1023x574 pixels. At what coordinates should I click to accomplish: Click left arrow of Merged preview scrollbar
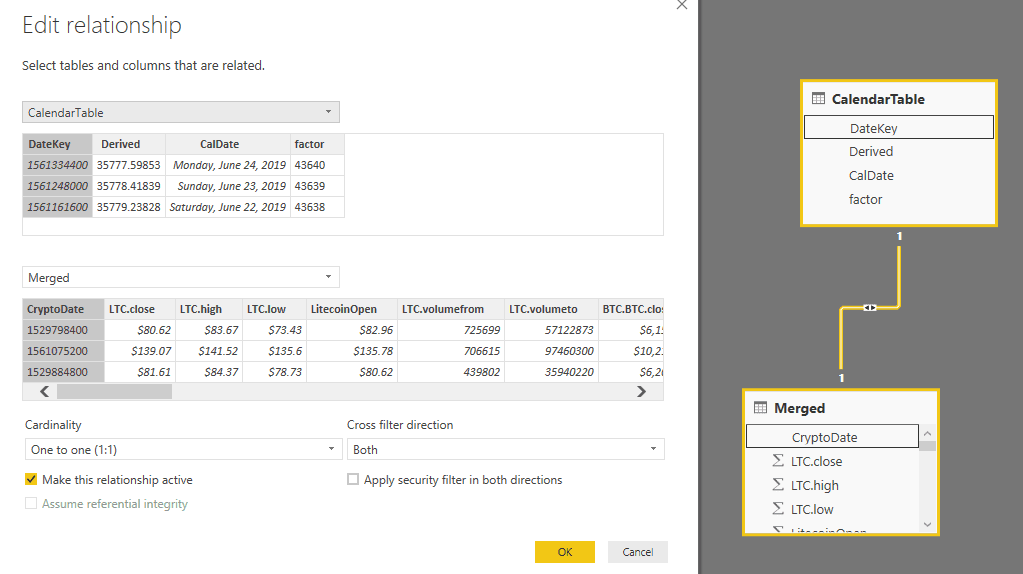click(x=44, y=391)
